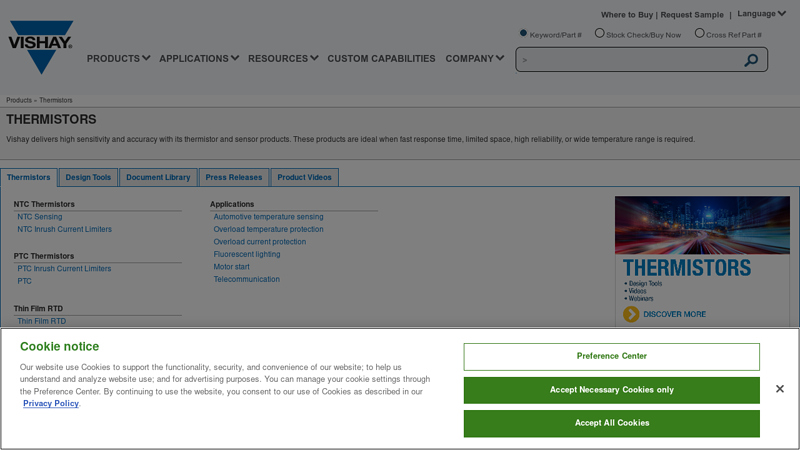Click the Cookie notice heading
Screen dimensions: 800x450
click(60, 346)
